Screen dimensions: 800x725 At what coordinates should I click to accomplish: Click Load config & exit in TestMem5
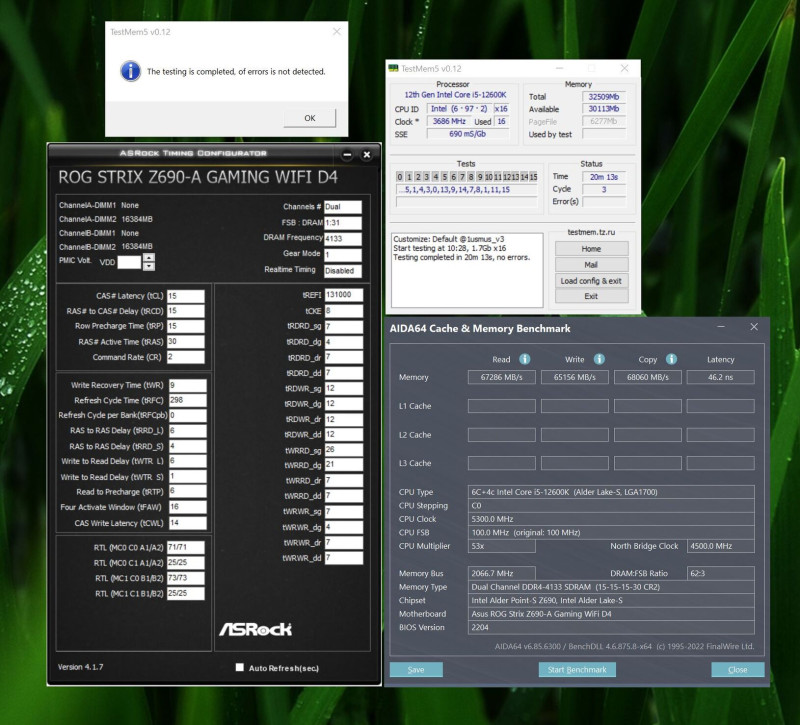[591, 281]
